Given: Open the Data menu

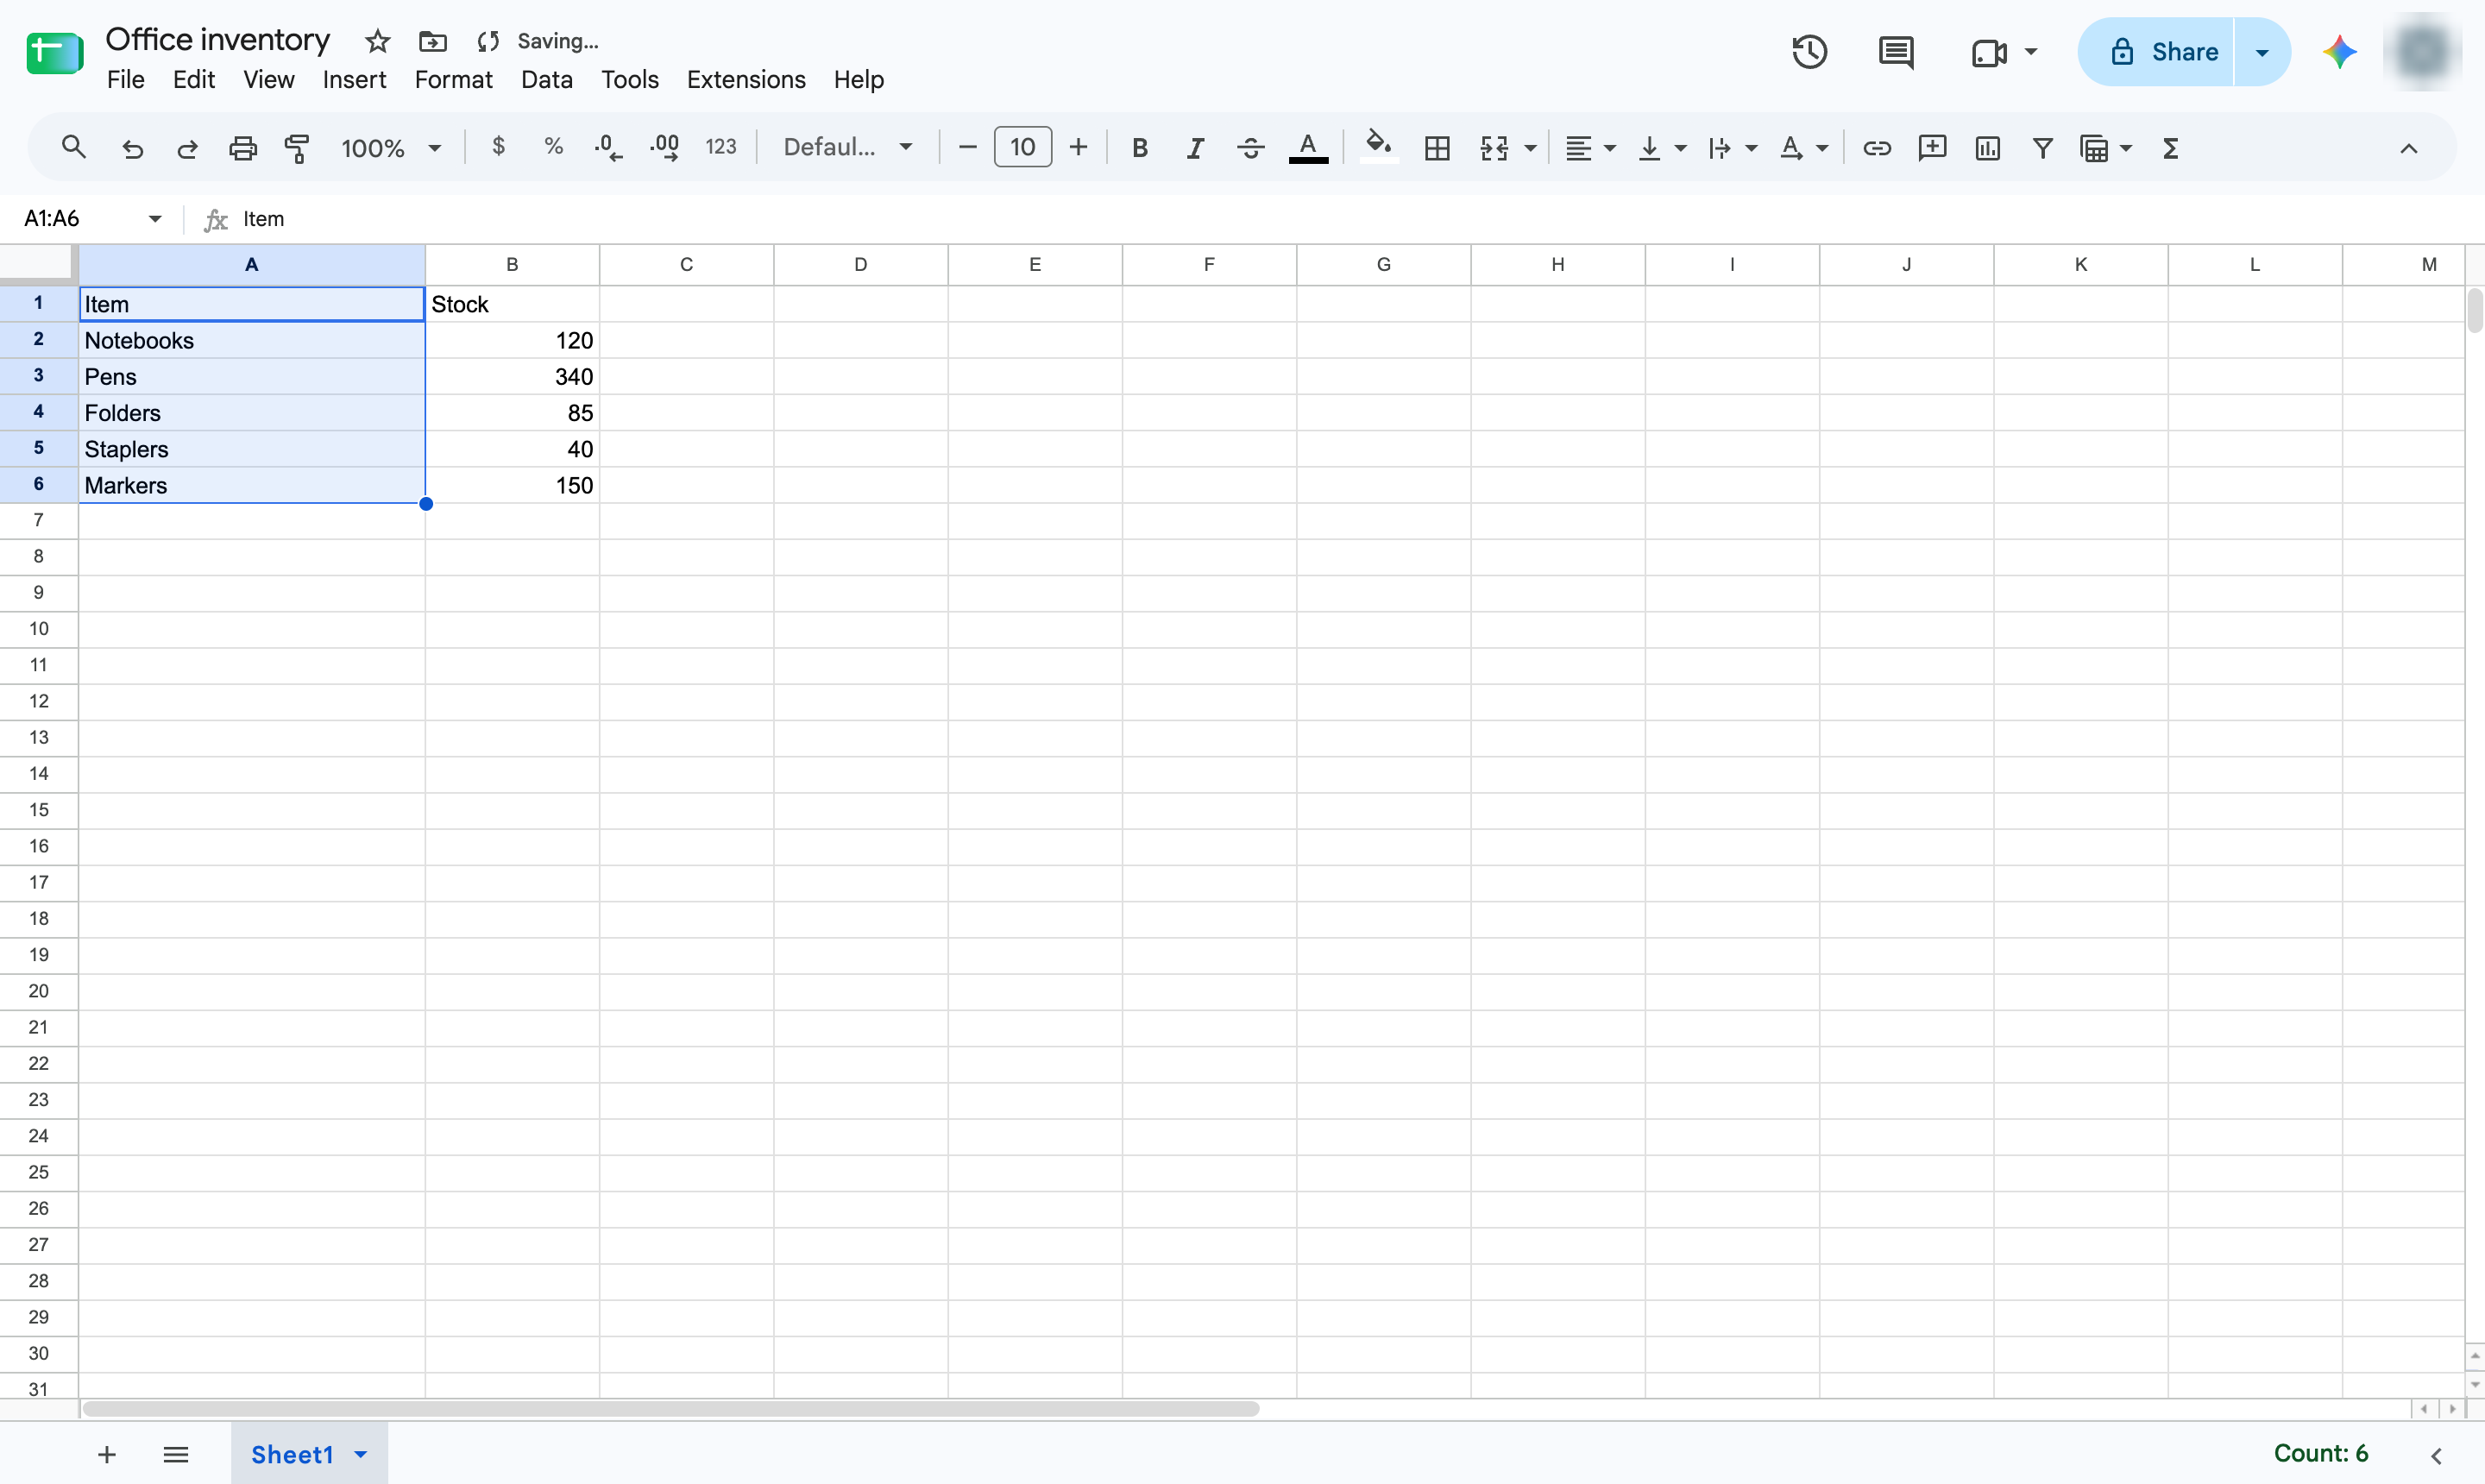Looking at the screenshot, I should click(x=546, y=79).
